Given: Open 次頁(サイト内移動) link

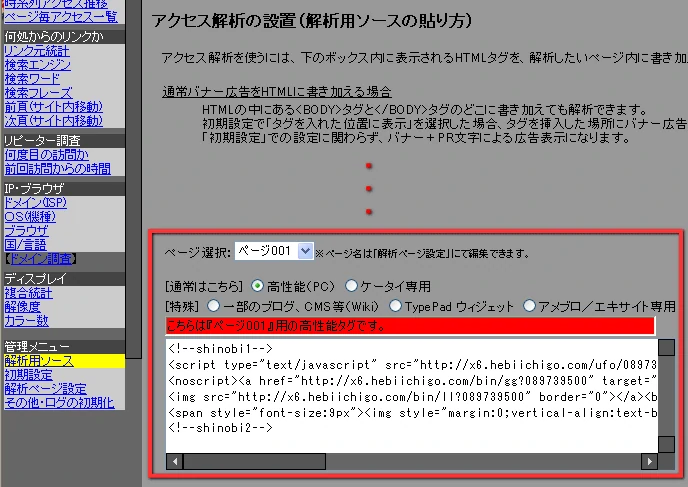Looking at the screenshot, I should pos(53,121).
